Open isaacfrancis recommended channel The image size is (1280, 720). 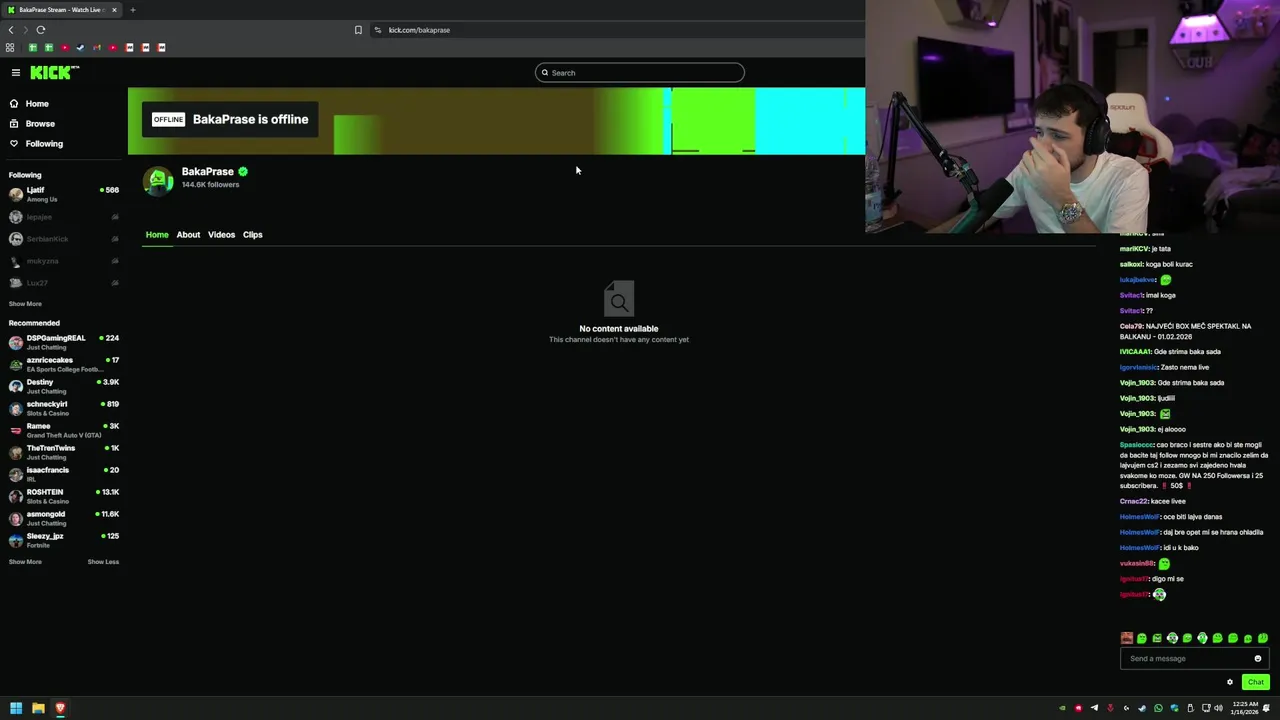[x=62, y=474]
